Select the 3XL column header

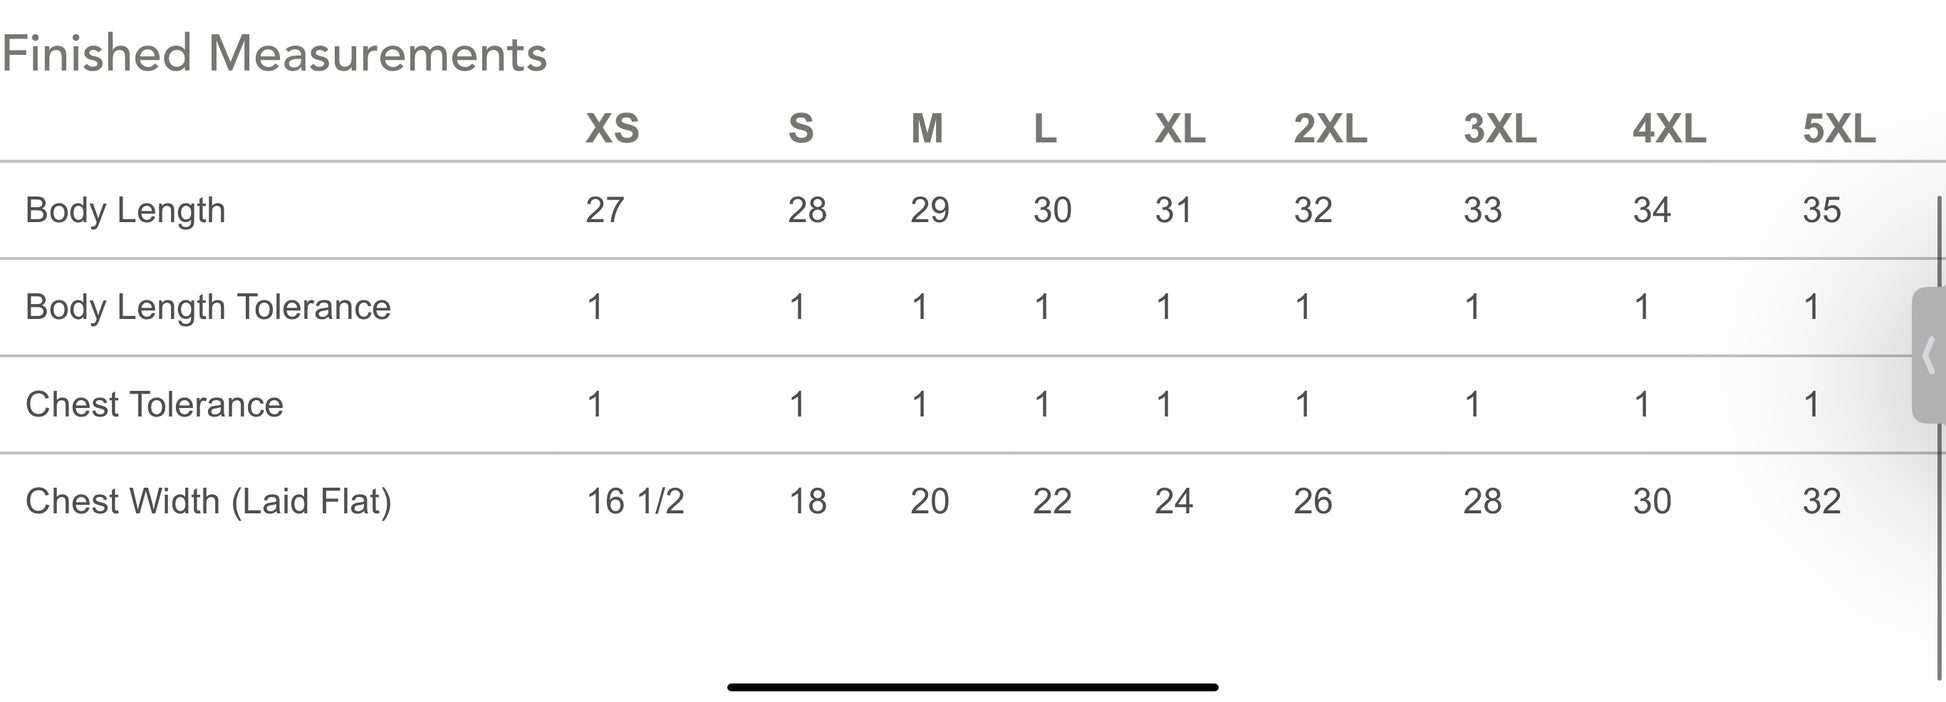pos(1500,129)
